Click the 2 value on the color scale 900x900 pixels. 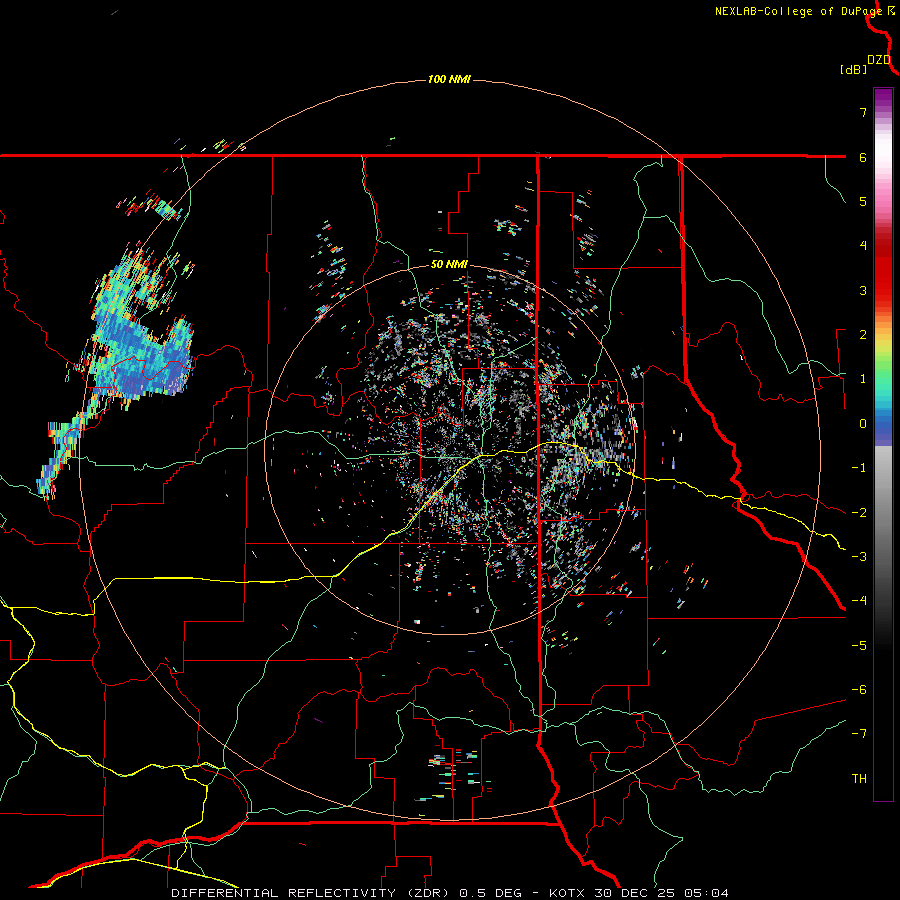click(863, 335)
